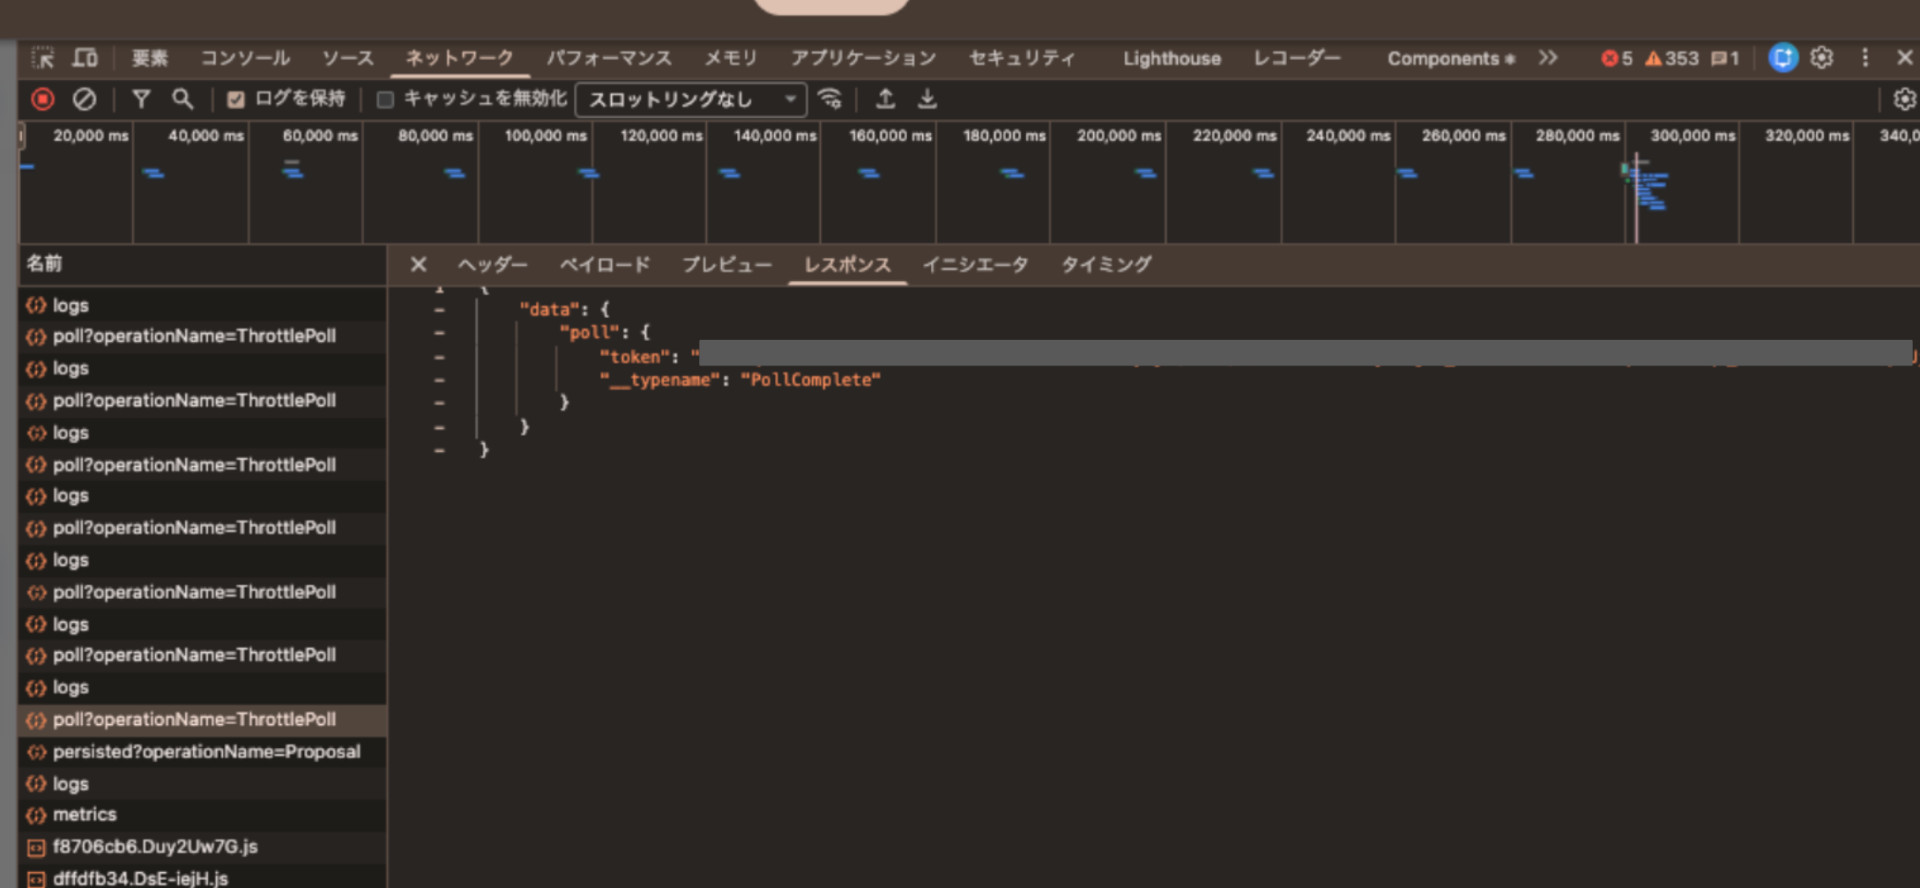Click the "PollComplete" typename value
Image resolution: width=1920 pixels, height=888 pixels.
(810, 380)
